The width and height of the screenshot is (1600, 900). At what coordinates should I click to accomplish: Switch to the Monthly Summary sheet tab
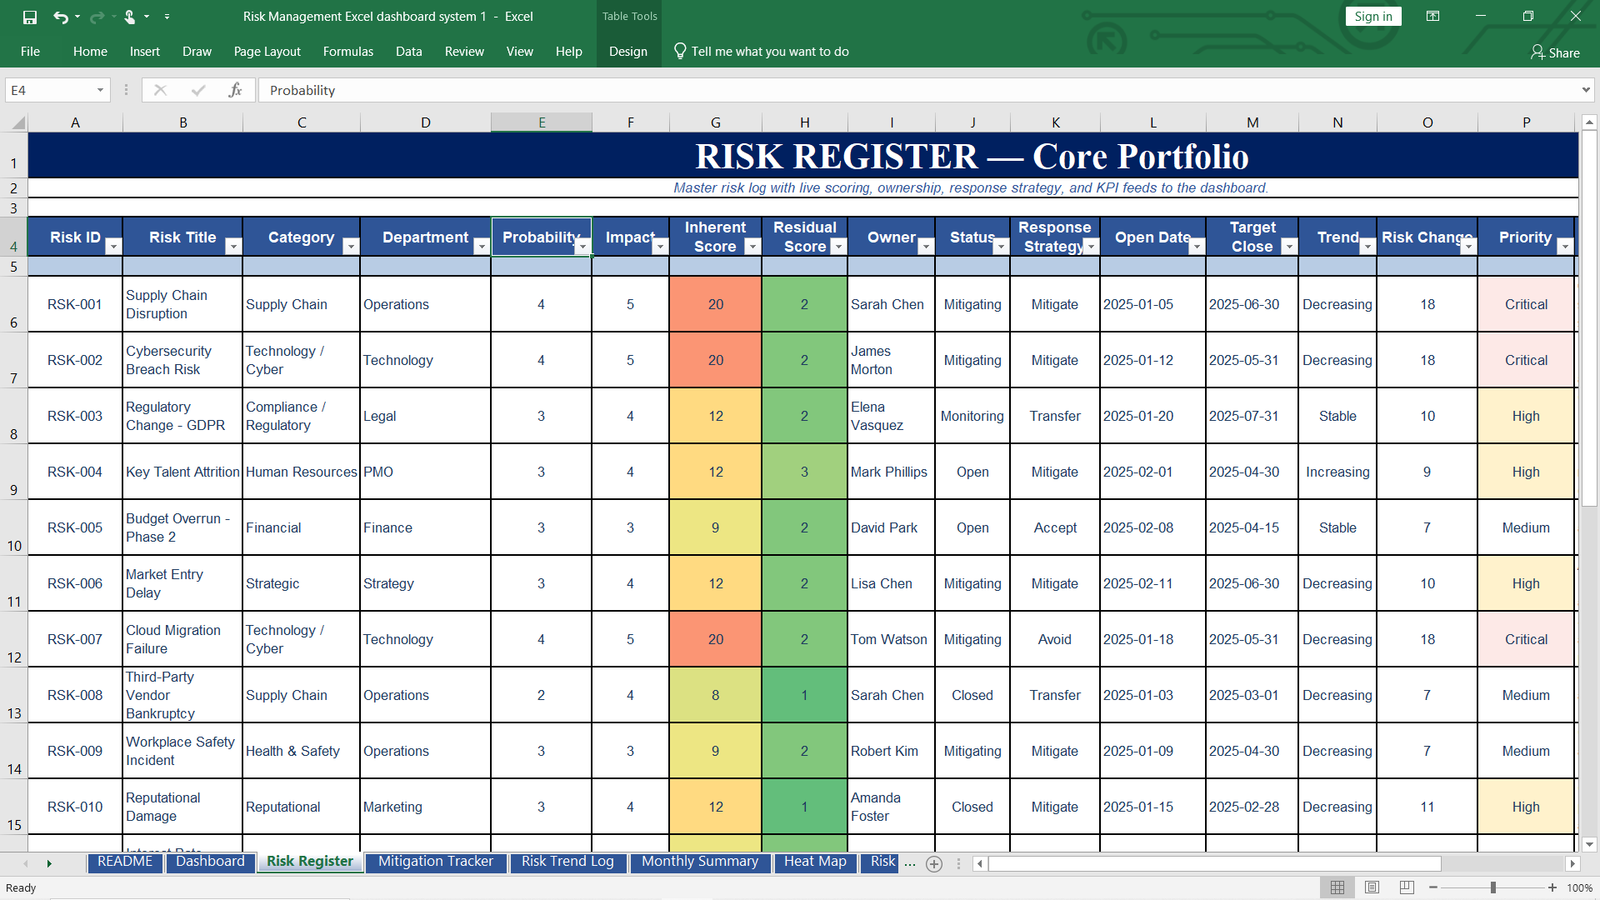tap(700, 862)
